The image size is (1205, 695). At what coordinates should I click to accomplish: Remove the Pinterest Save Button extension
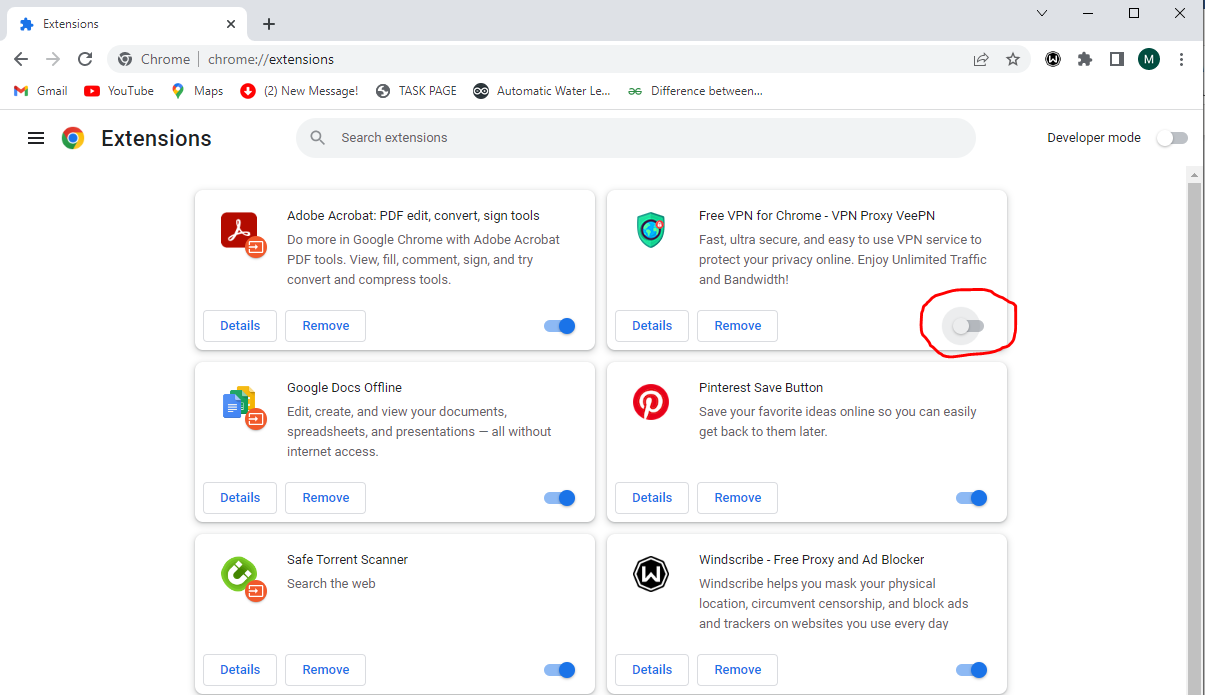click(738, 498)
